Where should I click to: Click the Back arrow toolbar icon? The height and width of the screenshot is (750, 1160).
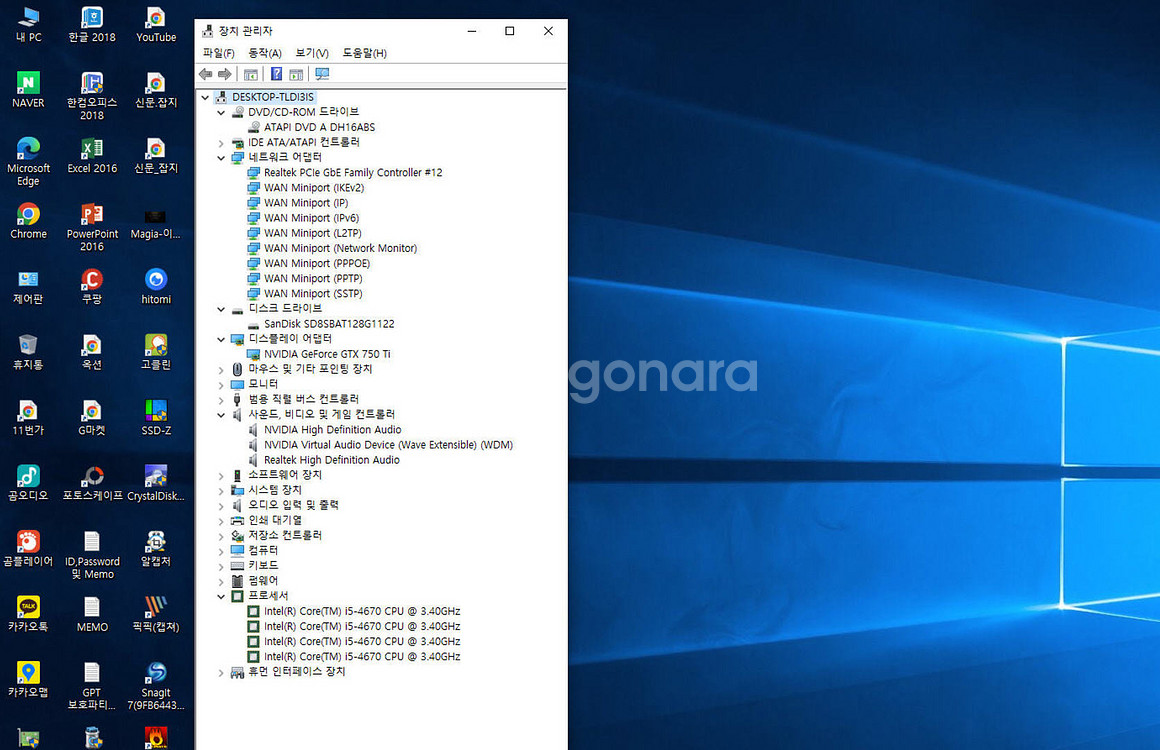pyautogui.click(x=206, y=74)
